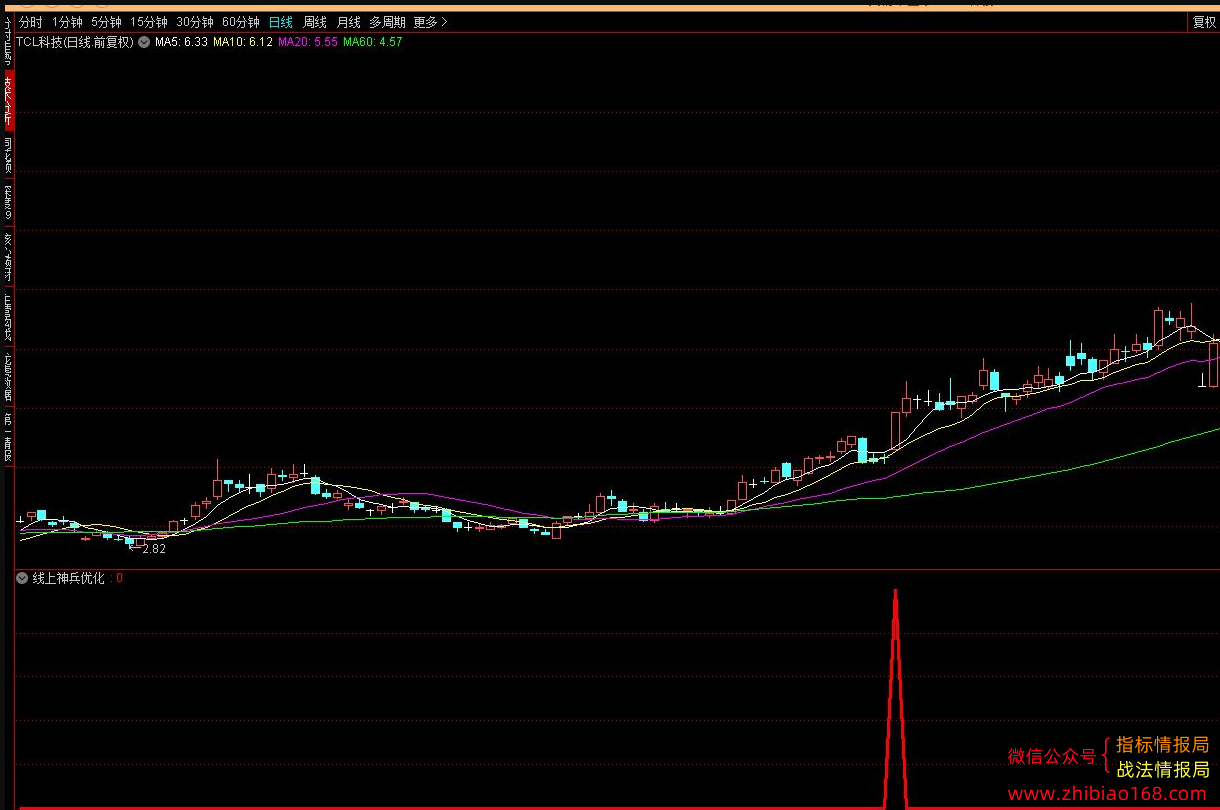
Task: Click the TCL科技(日线 前复权) chart title
Action: [75, 42]
